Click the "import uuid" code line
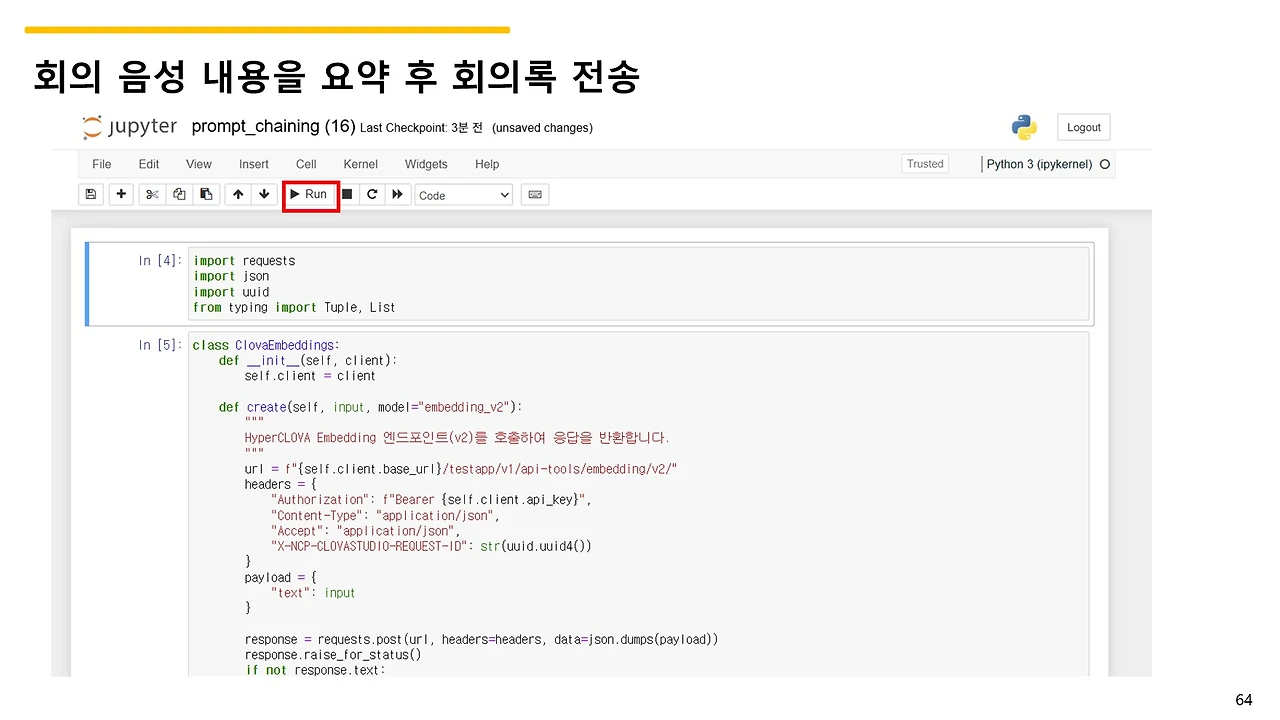Image resolution: width=1280 pixels, height=720 pixels. coord(231,292)
